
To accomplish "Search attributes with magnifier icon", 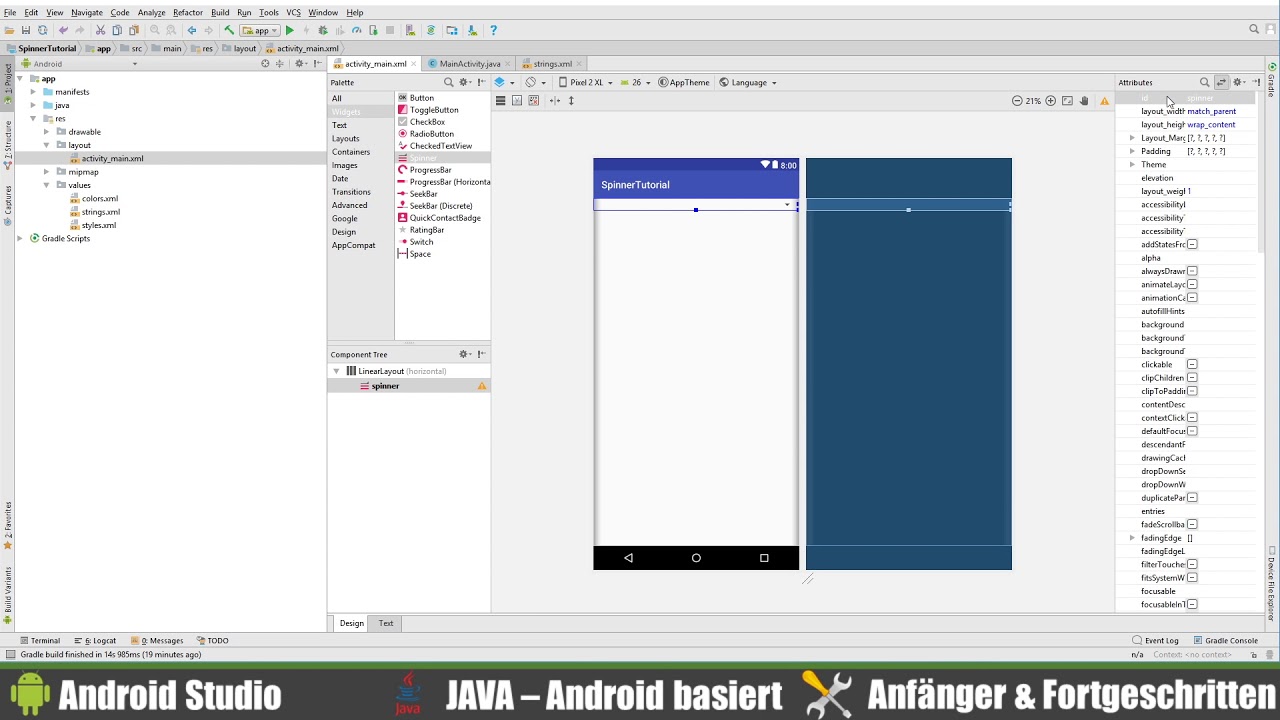I will [x=1205, y=82].
